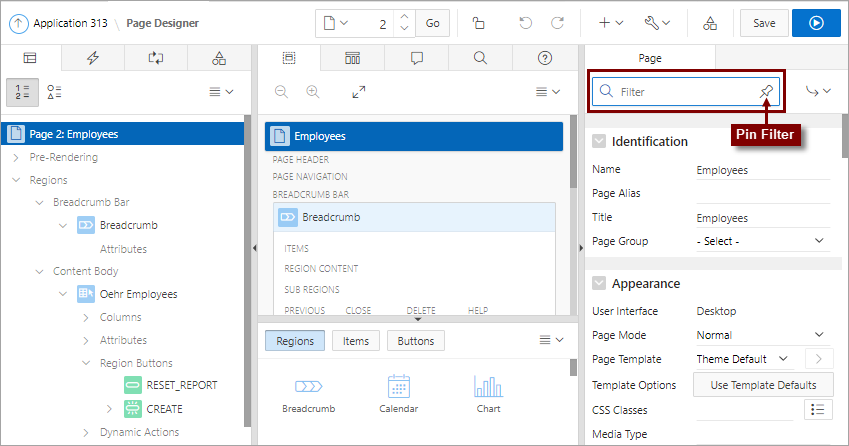The height and width of the screenshot is (446, 849).
Task: Select the Buttons gallery tab
Action: coord(416,341)
